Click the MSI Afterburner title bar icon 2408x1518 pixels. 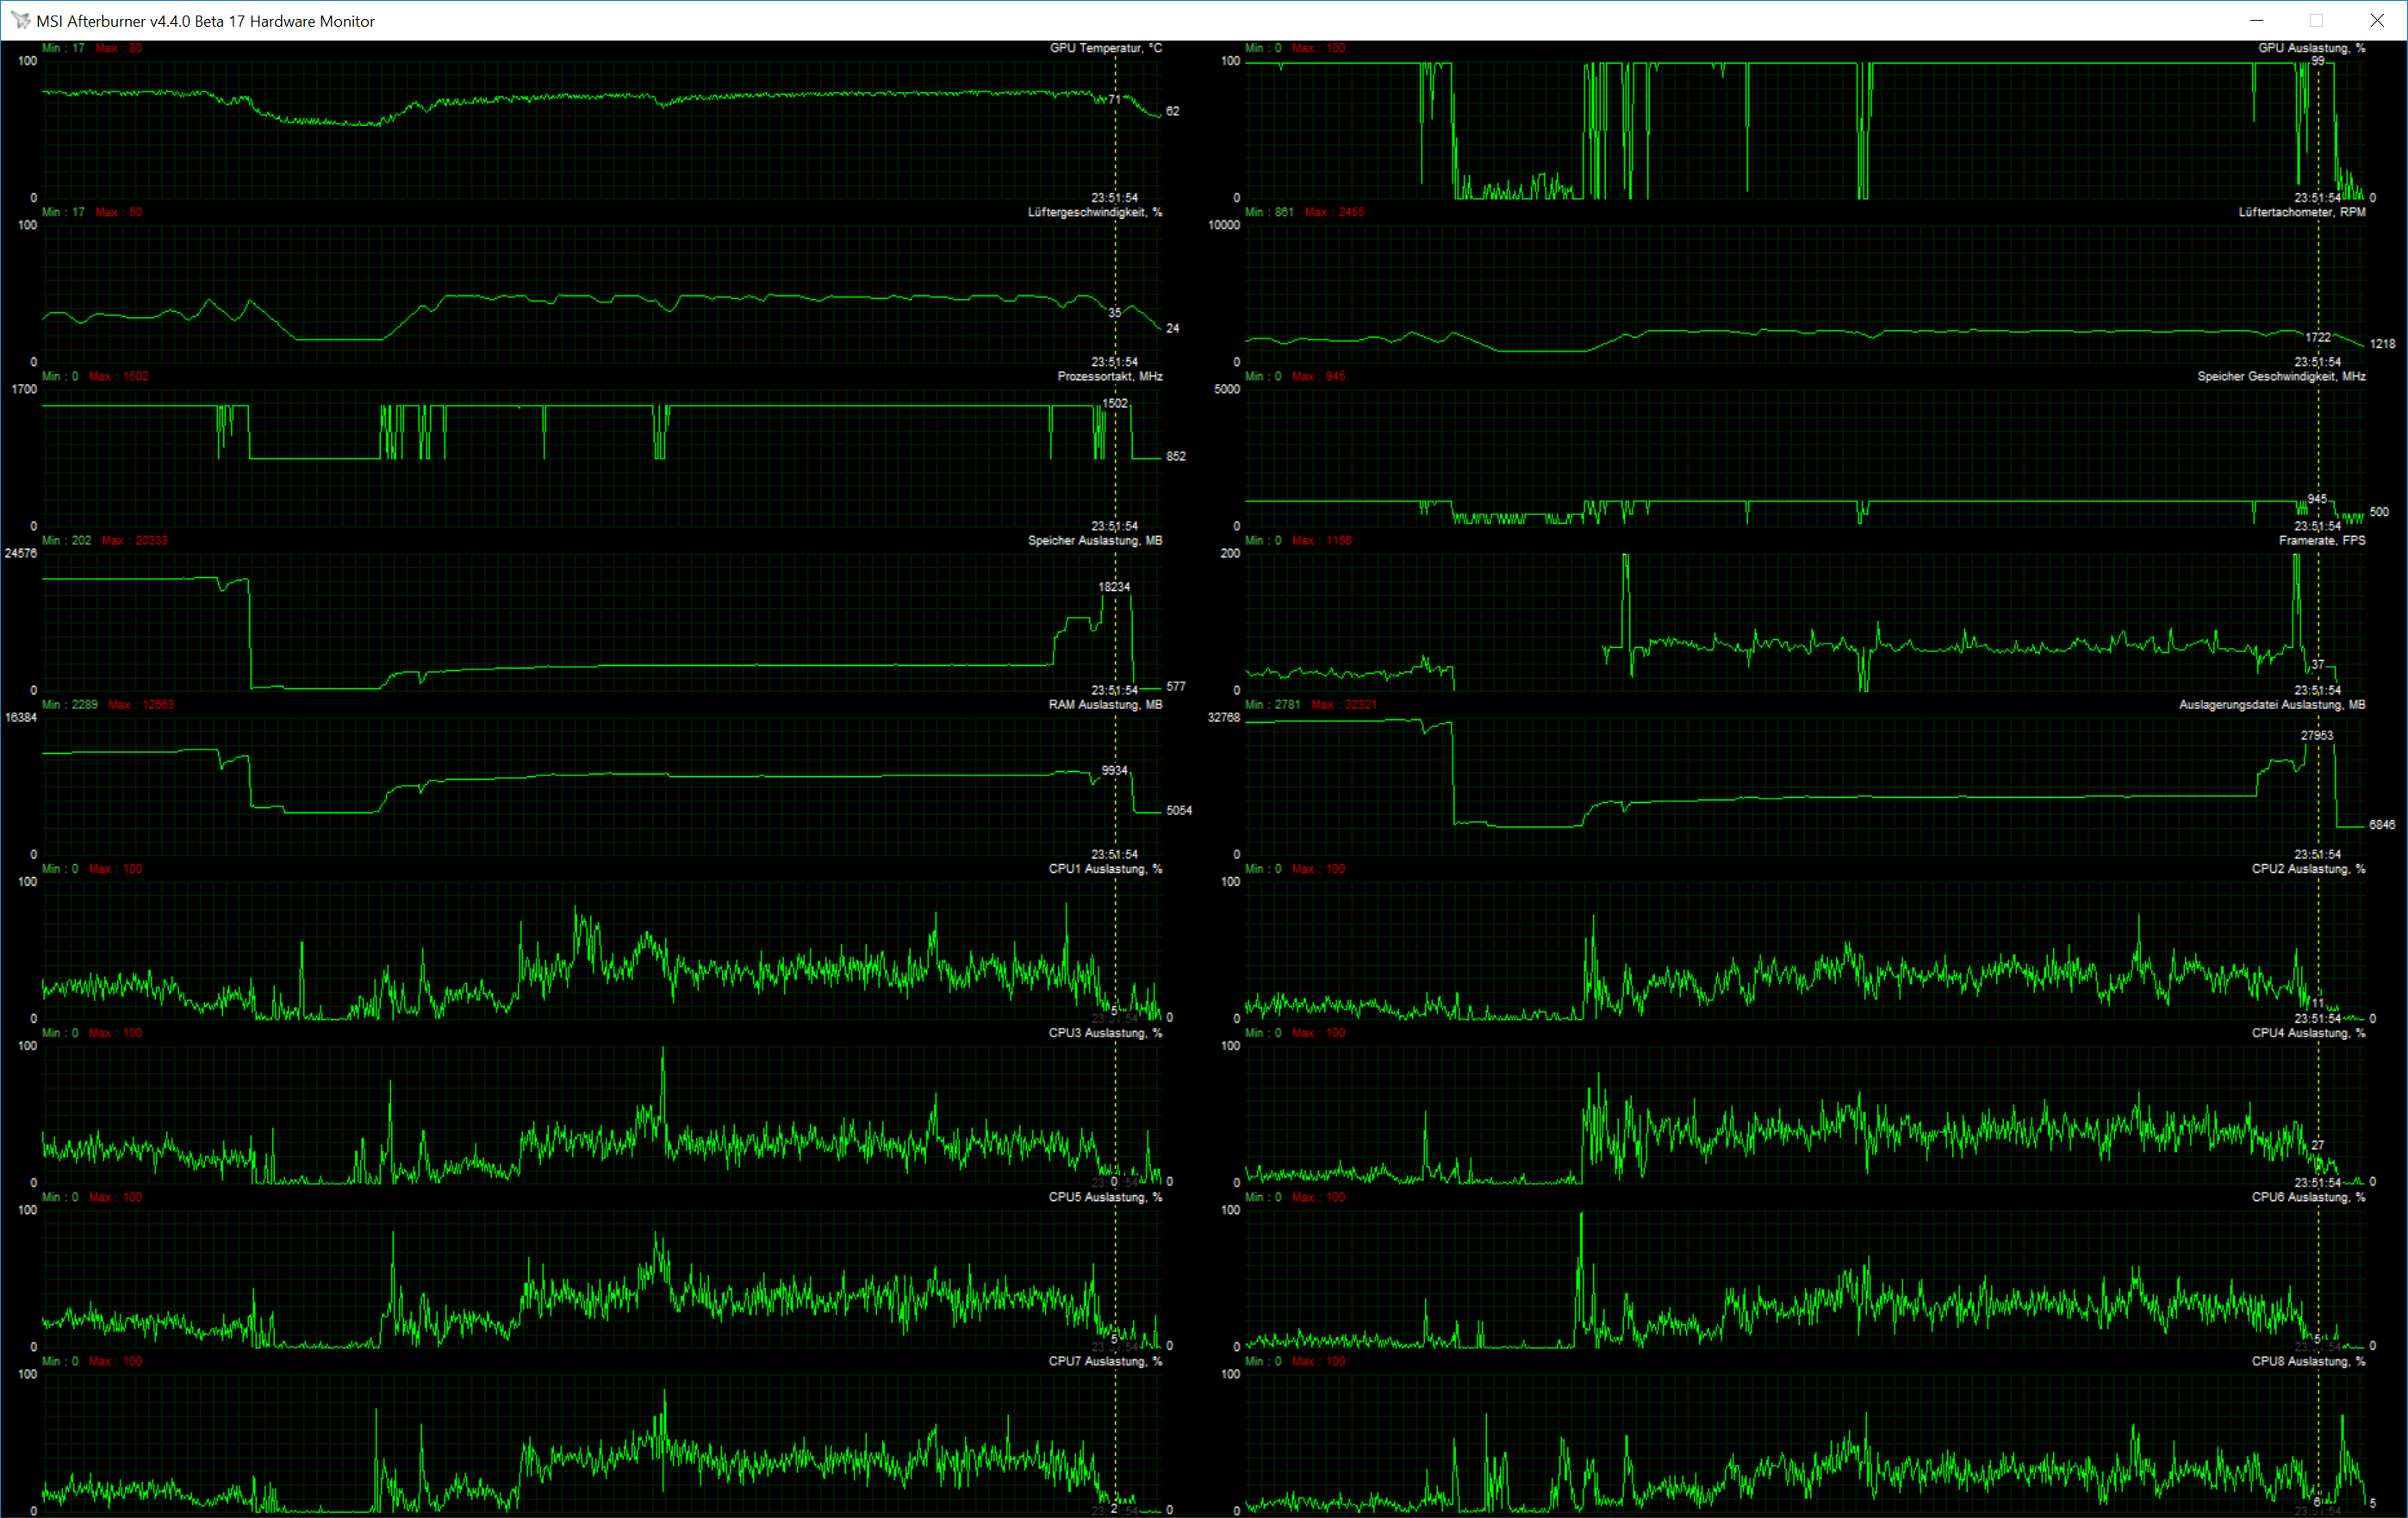(x=20, y=20)
